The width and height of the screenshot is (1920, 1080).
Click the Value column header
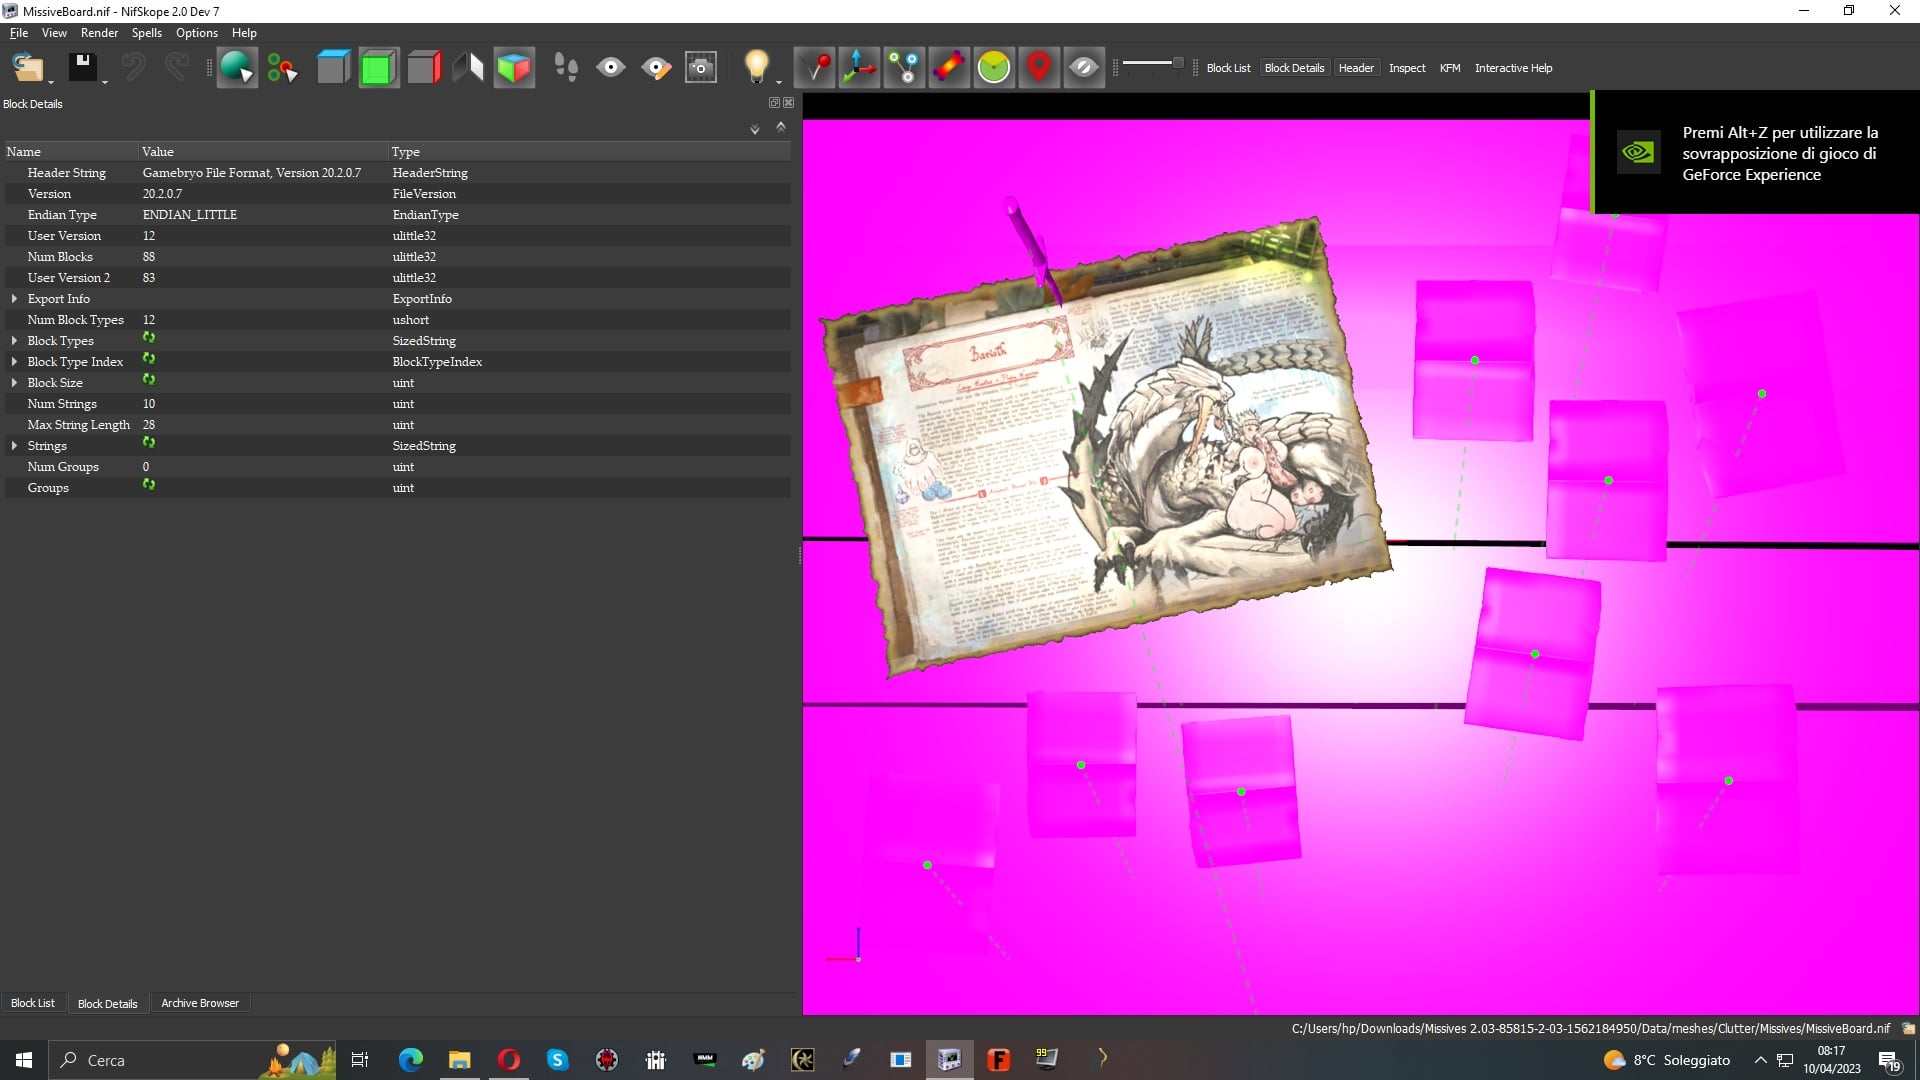pyautogui.click(x=262, y=152)
